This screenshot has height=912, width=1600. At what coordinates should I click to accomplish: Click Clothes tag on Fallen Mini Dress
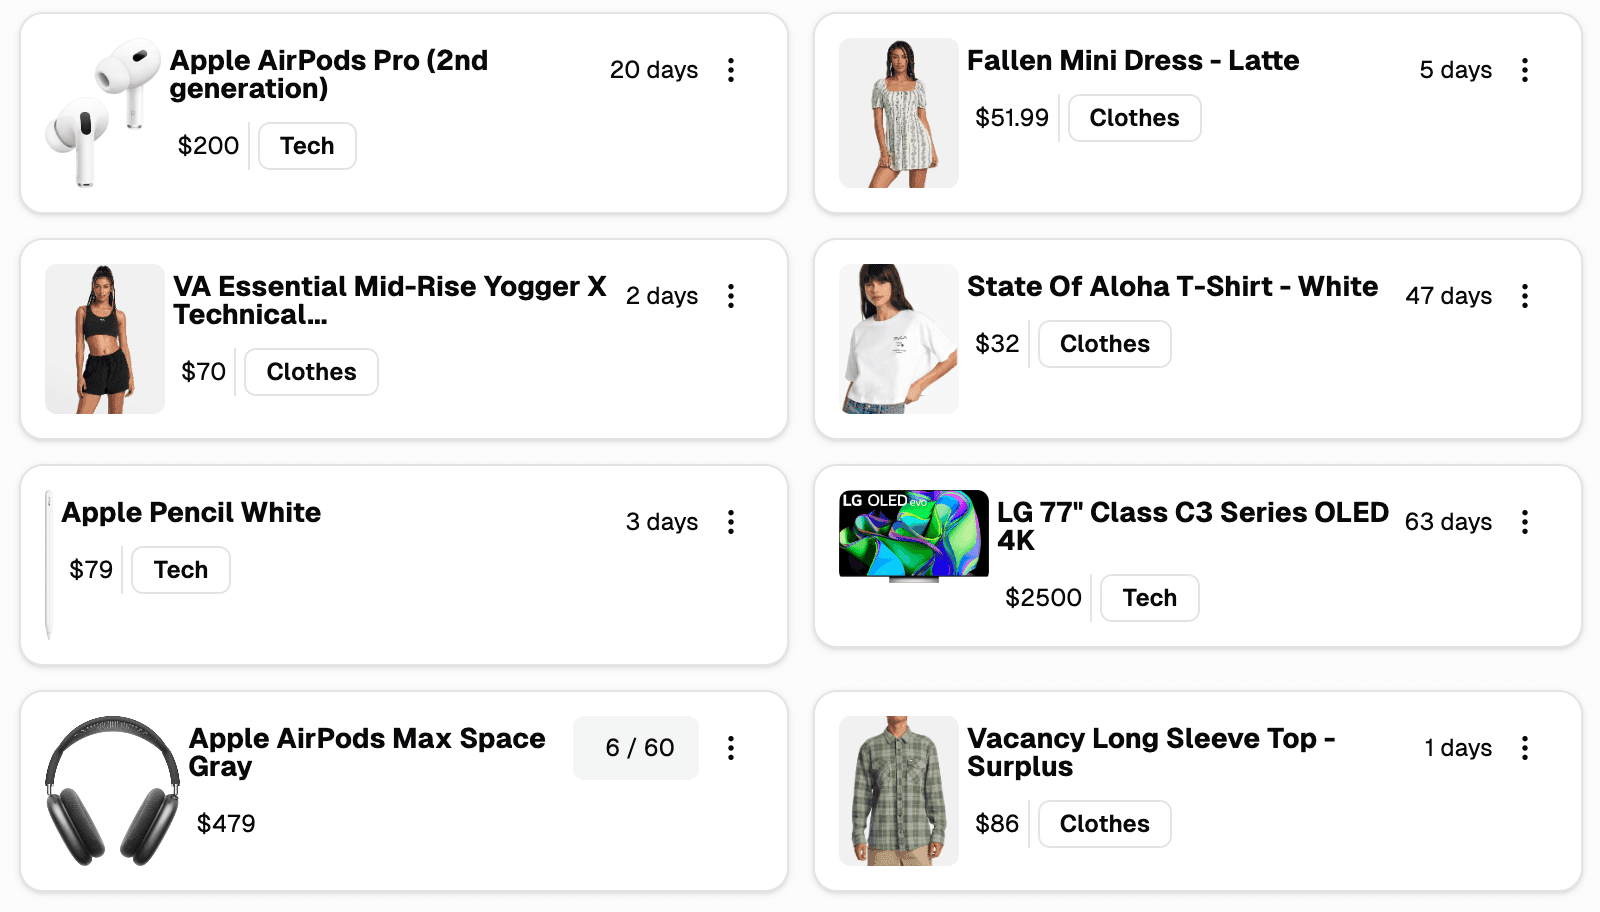pos(1134,118)
